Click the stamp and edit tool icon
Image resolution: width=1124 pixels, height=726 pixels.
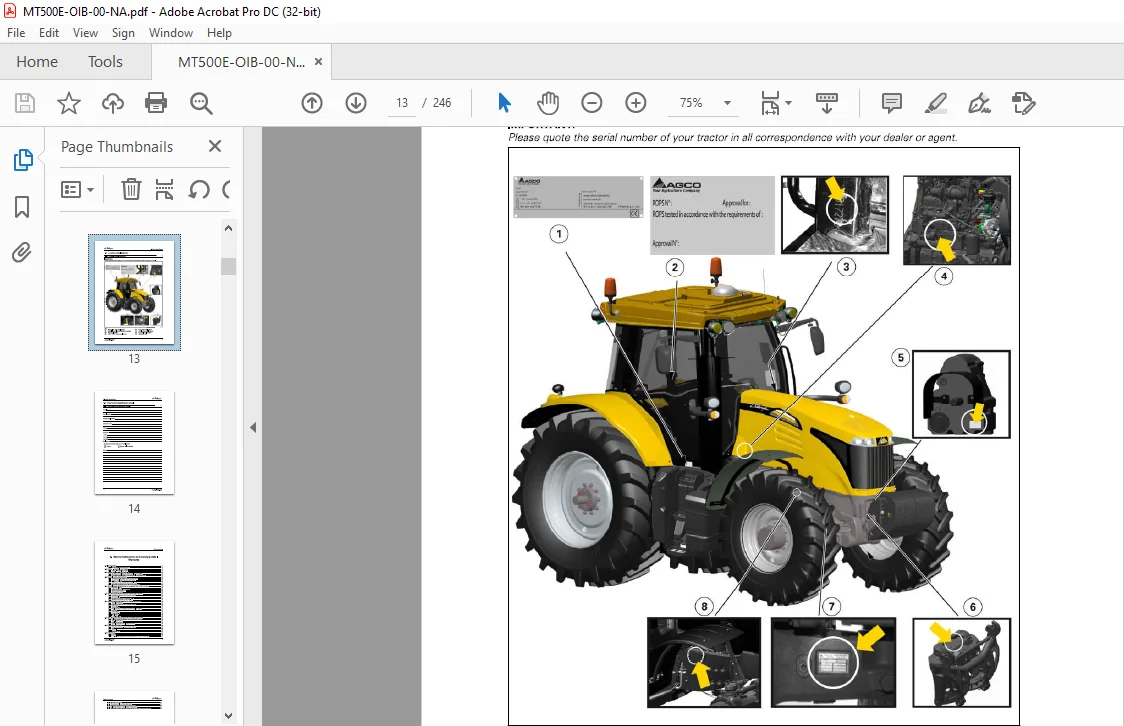tap(1024, 103)
